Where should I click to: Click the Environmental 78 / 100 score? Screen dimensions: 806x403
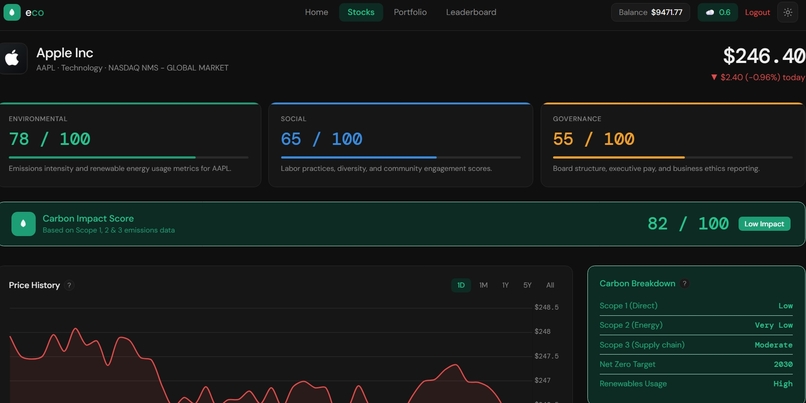click(x=49, y=139)
